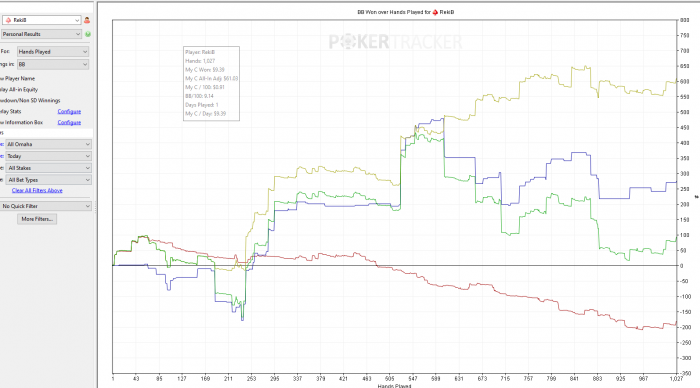Open the All Stakes filter dropdown
700x388 pixels.
pos(48,168)
